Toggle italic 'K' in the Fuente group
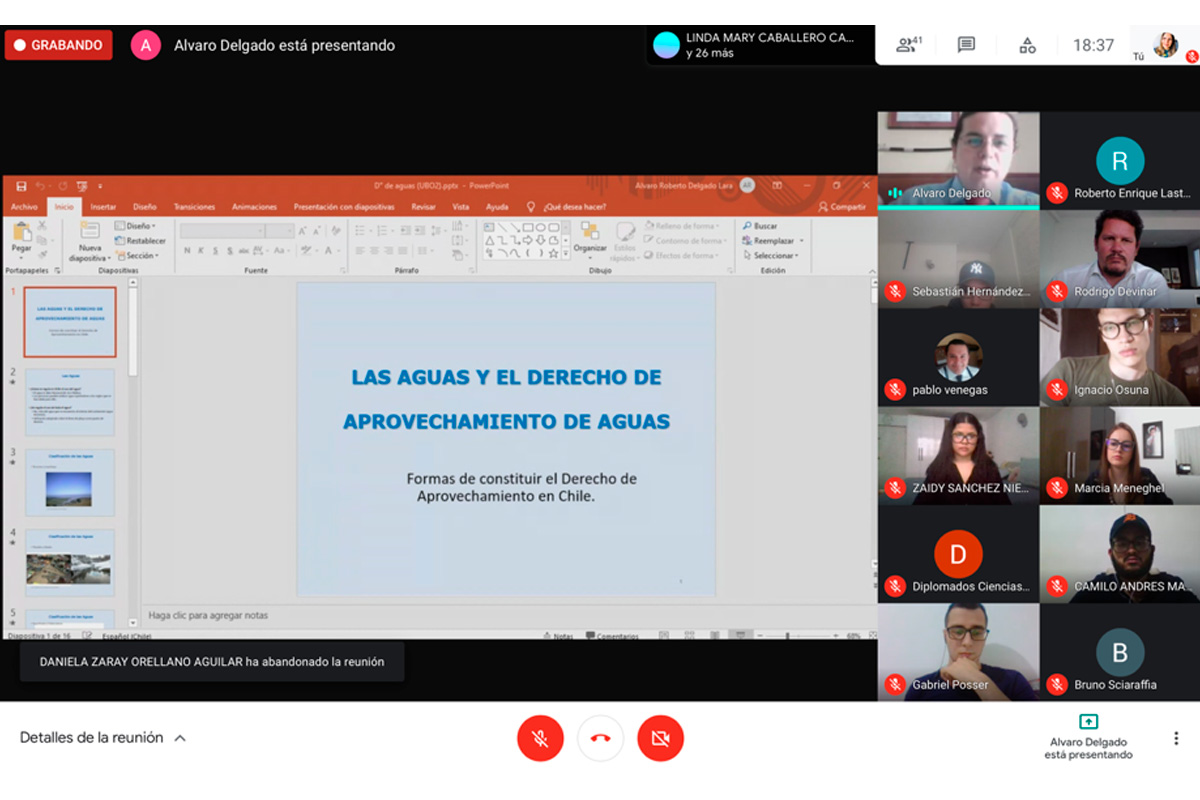 [200, 250]
